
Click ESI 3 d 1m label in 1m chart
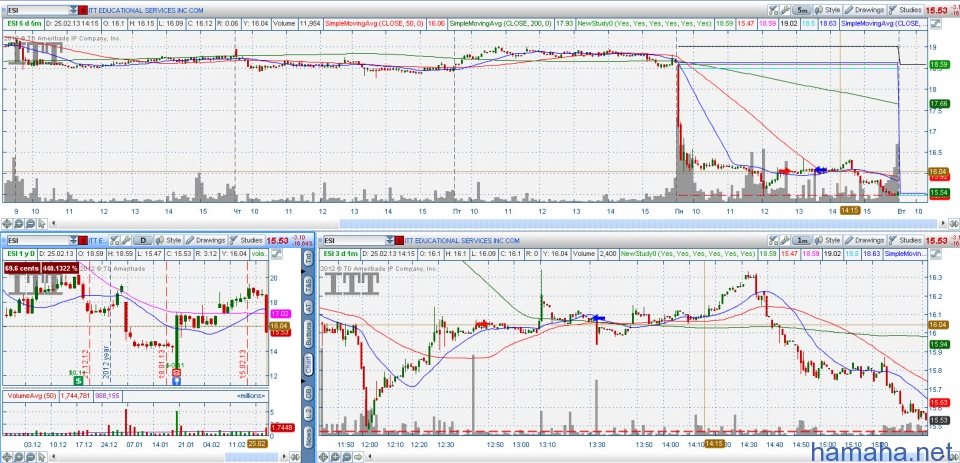coord(342,254)
